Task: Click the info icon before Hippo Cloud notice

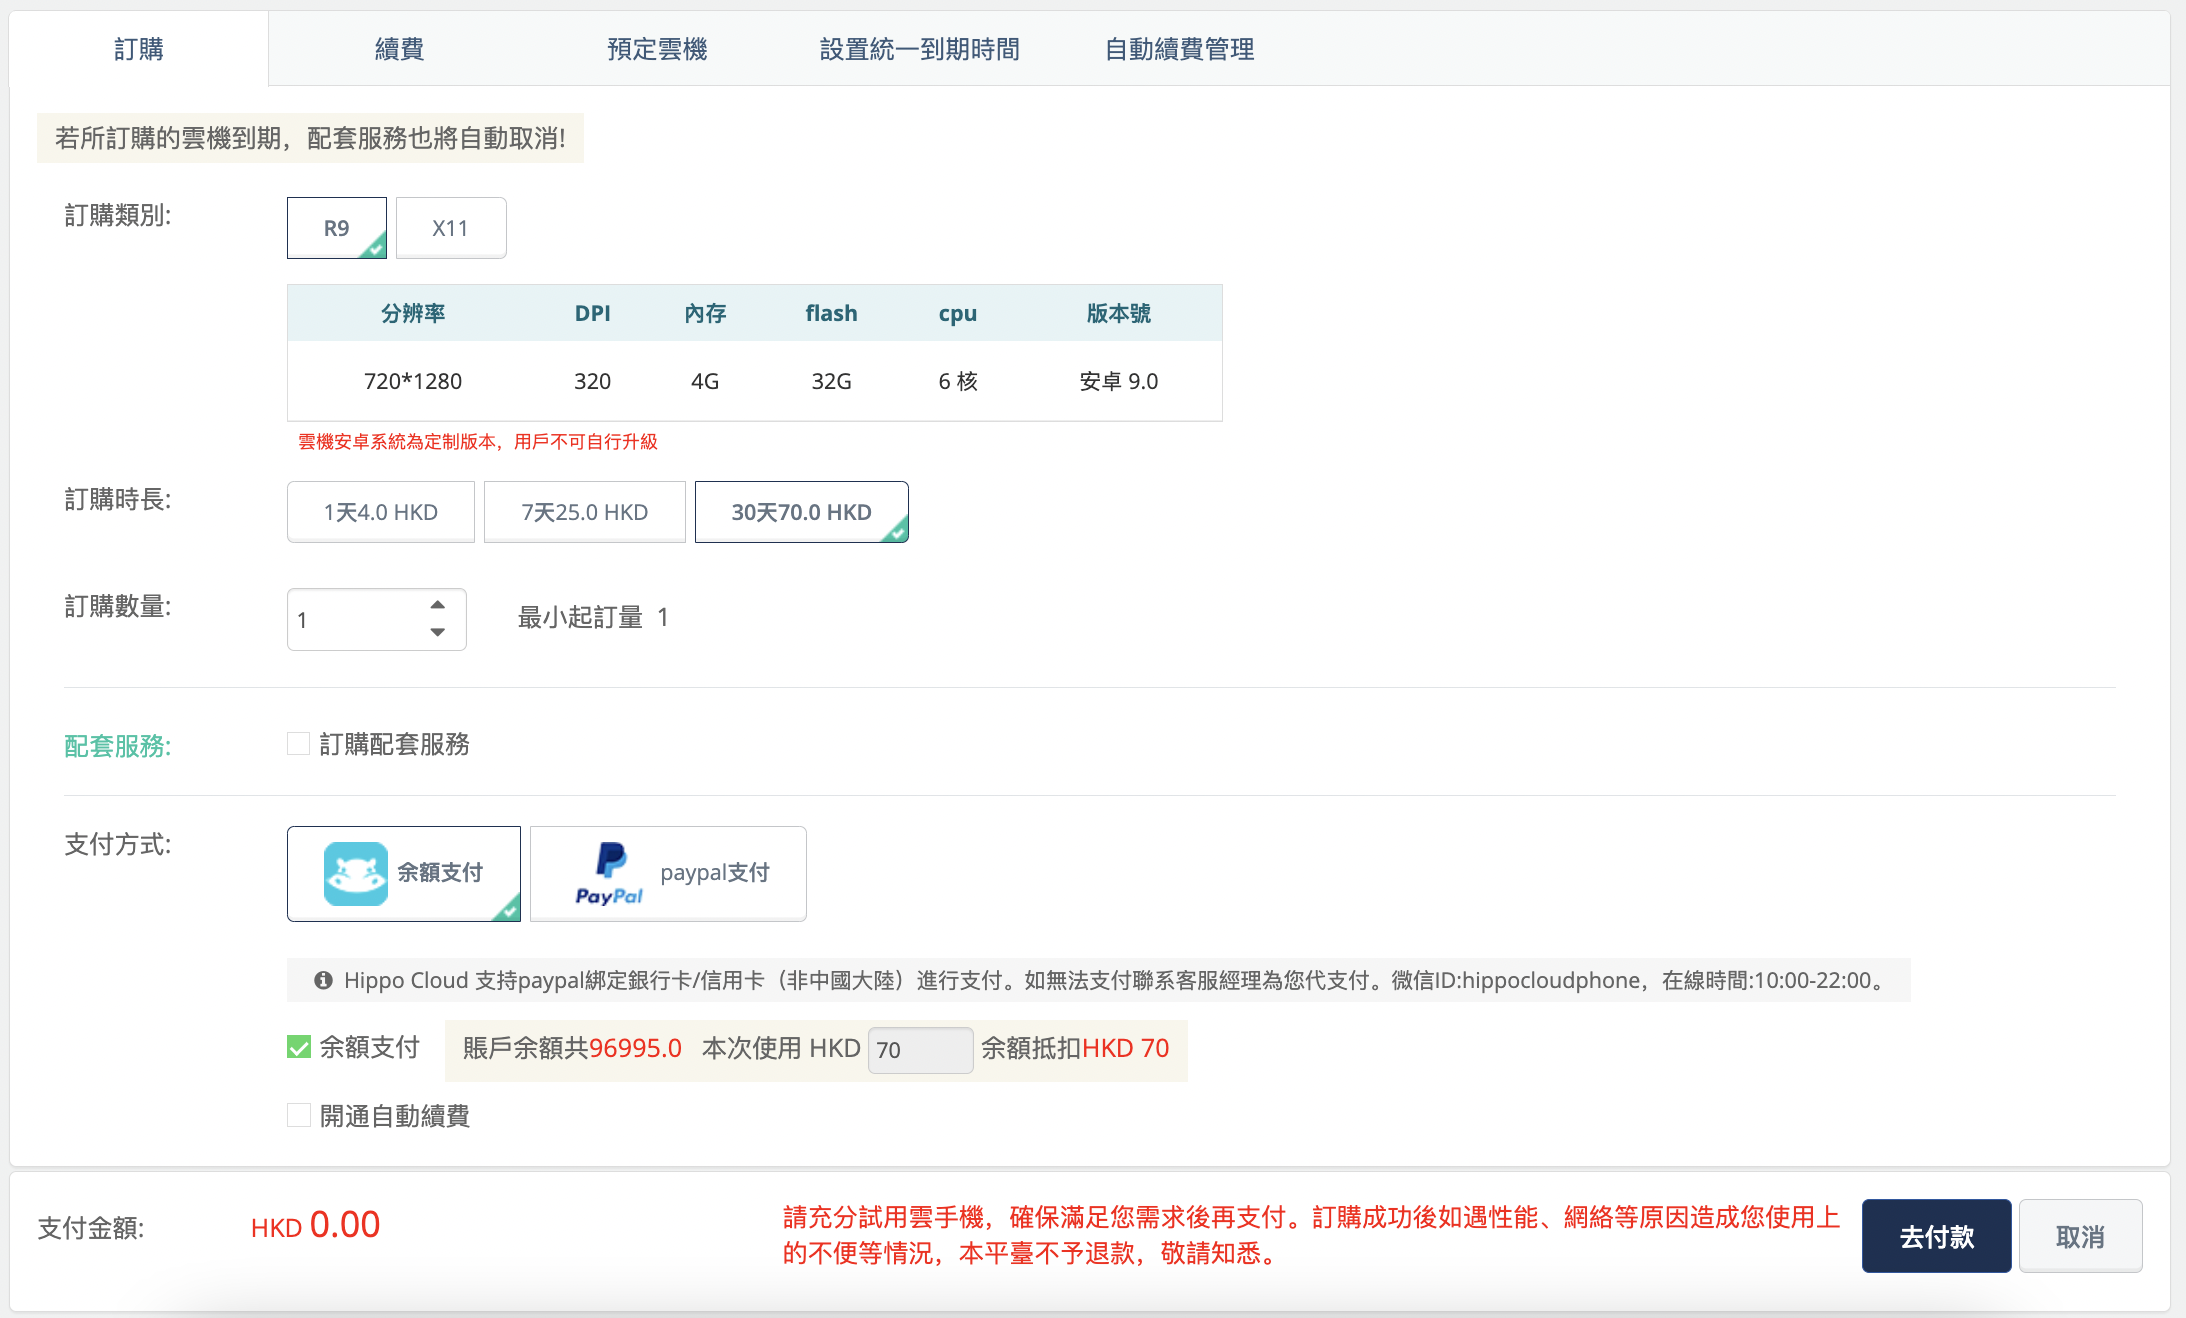Action: point(323,980)
